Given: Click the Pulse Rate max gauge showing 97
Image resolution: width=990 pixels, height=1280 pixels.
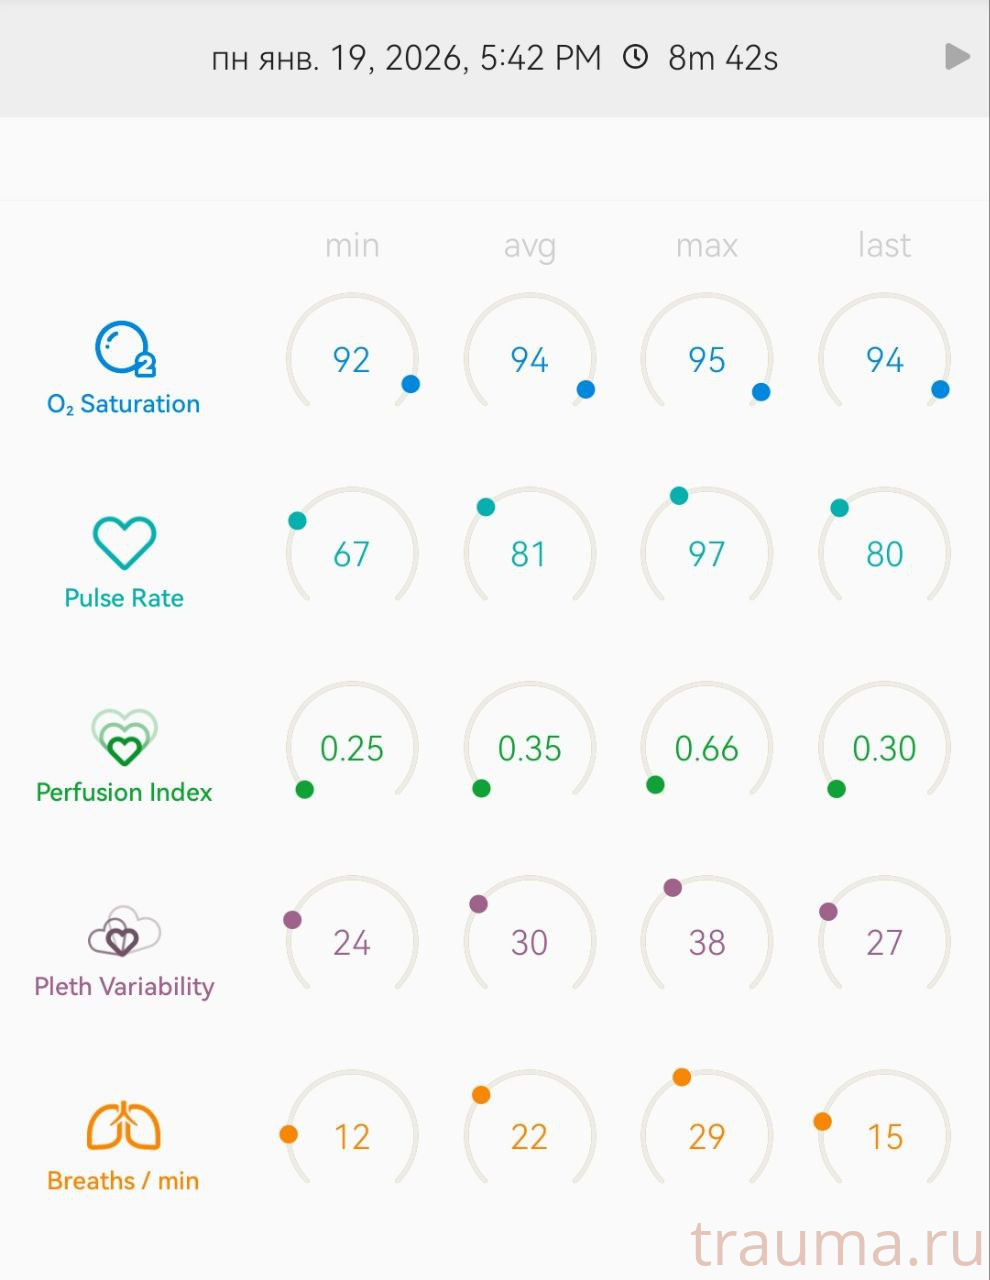Looking at the screenshot, I should pos(707,553).
